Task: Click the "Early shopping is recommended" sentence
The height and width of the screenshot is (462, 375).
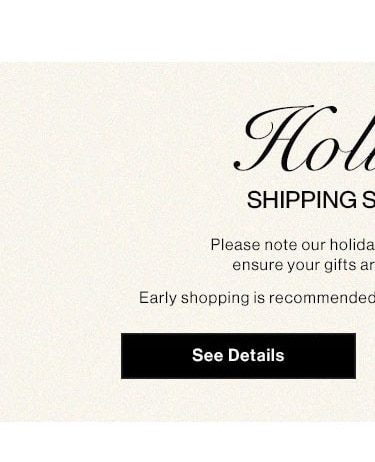Action: (x=257, y=298)
